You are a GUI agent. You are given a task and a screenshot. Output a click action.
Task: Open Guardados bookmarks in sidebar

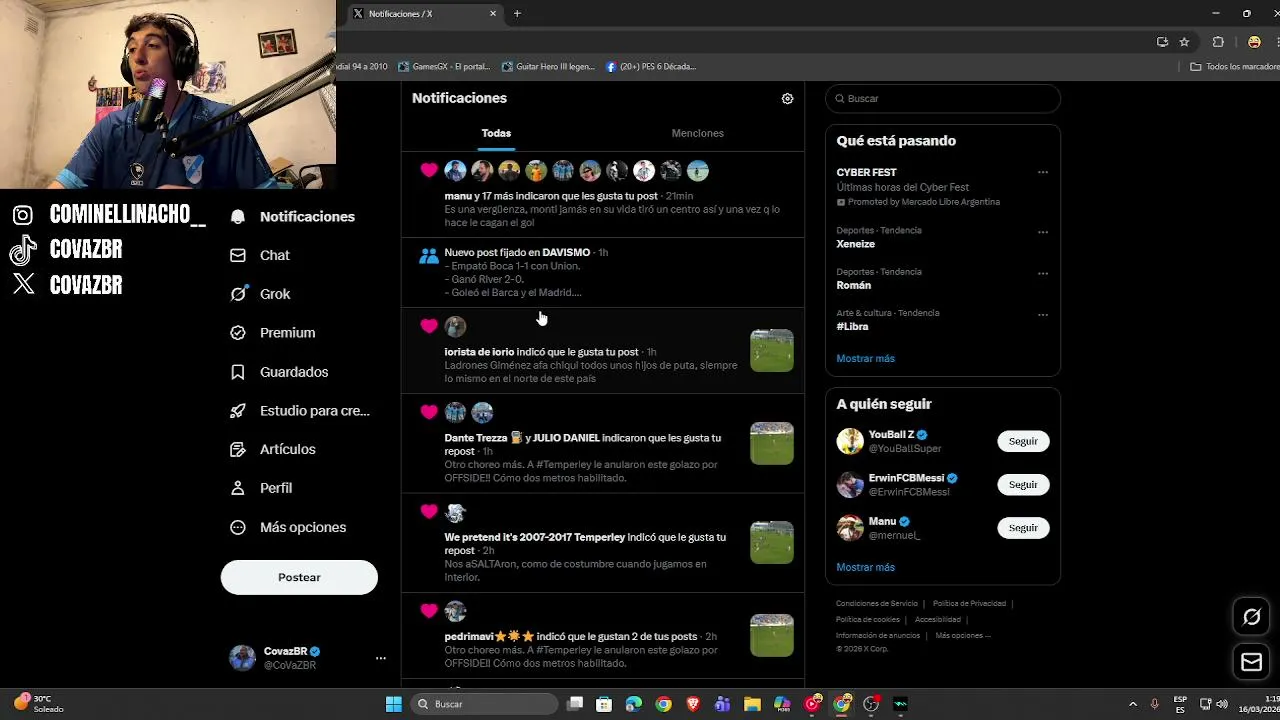coord(278,372)
